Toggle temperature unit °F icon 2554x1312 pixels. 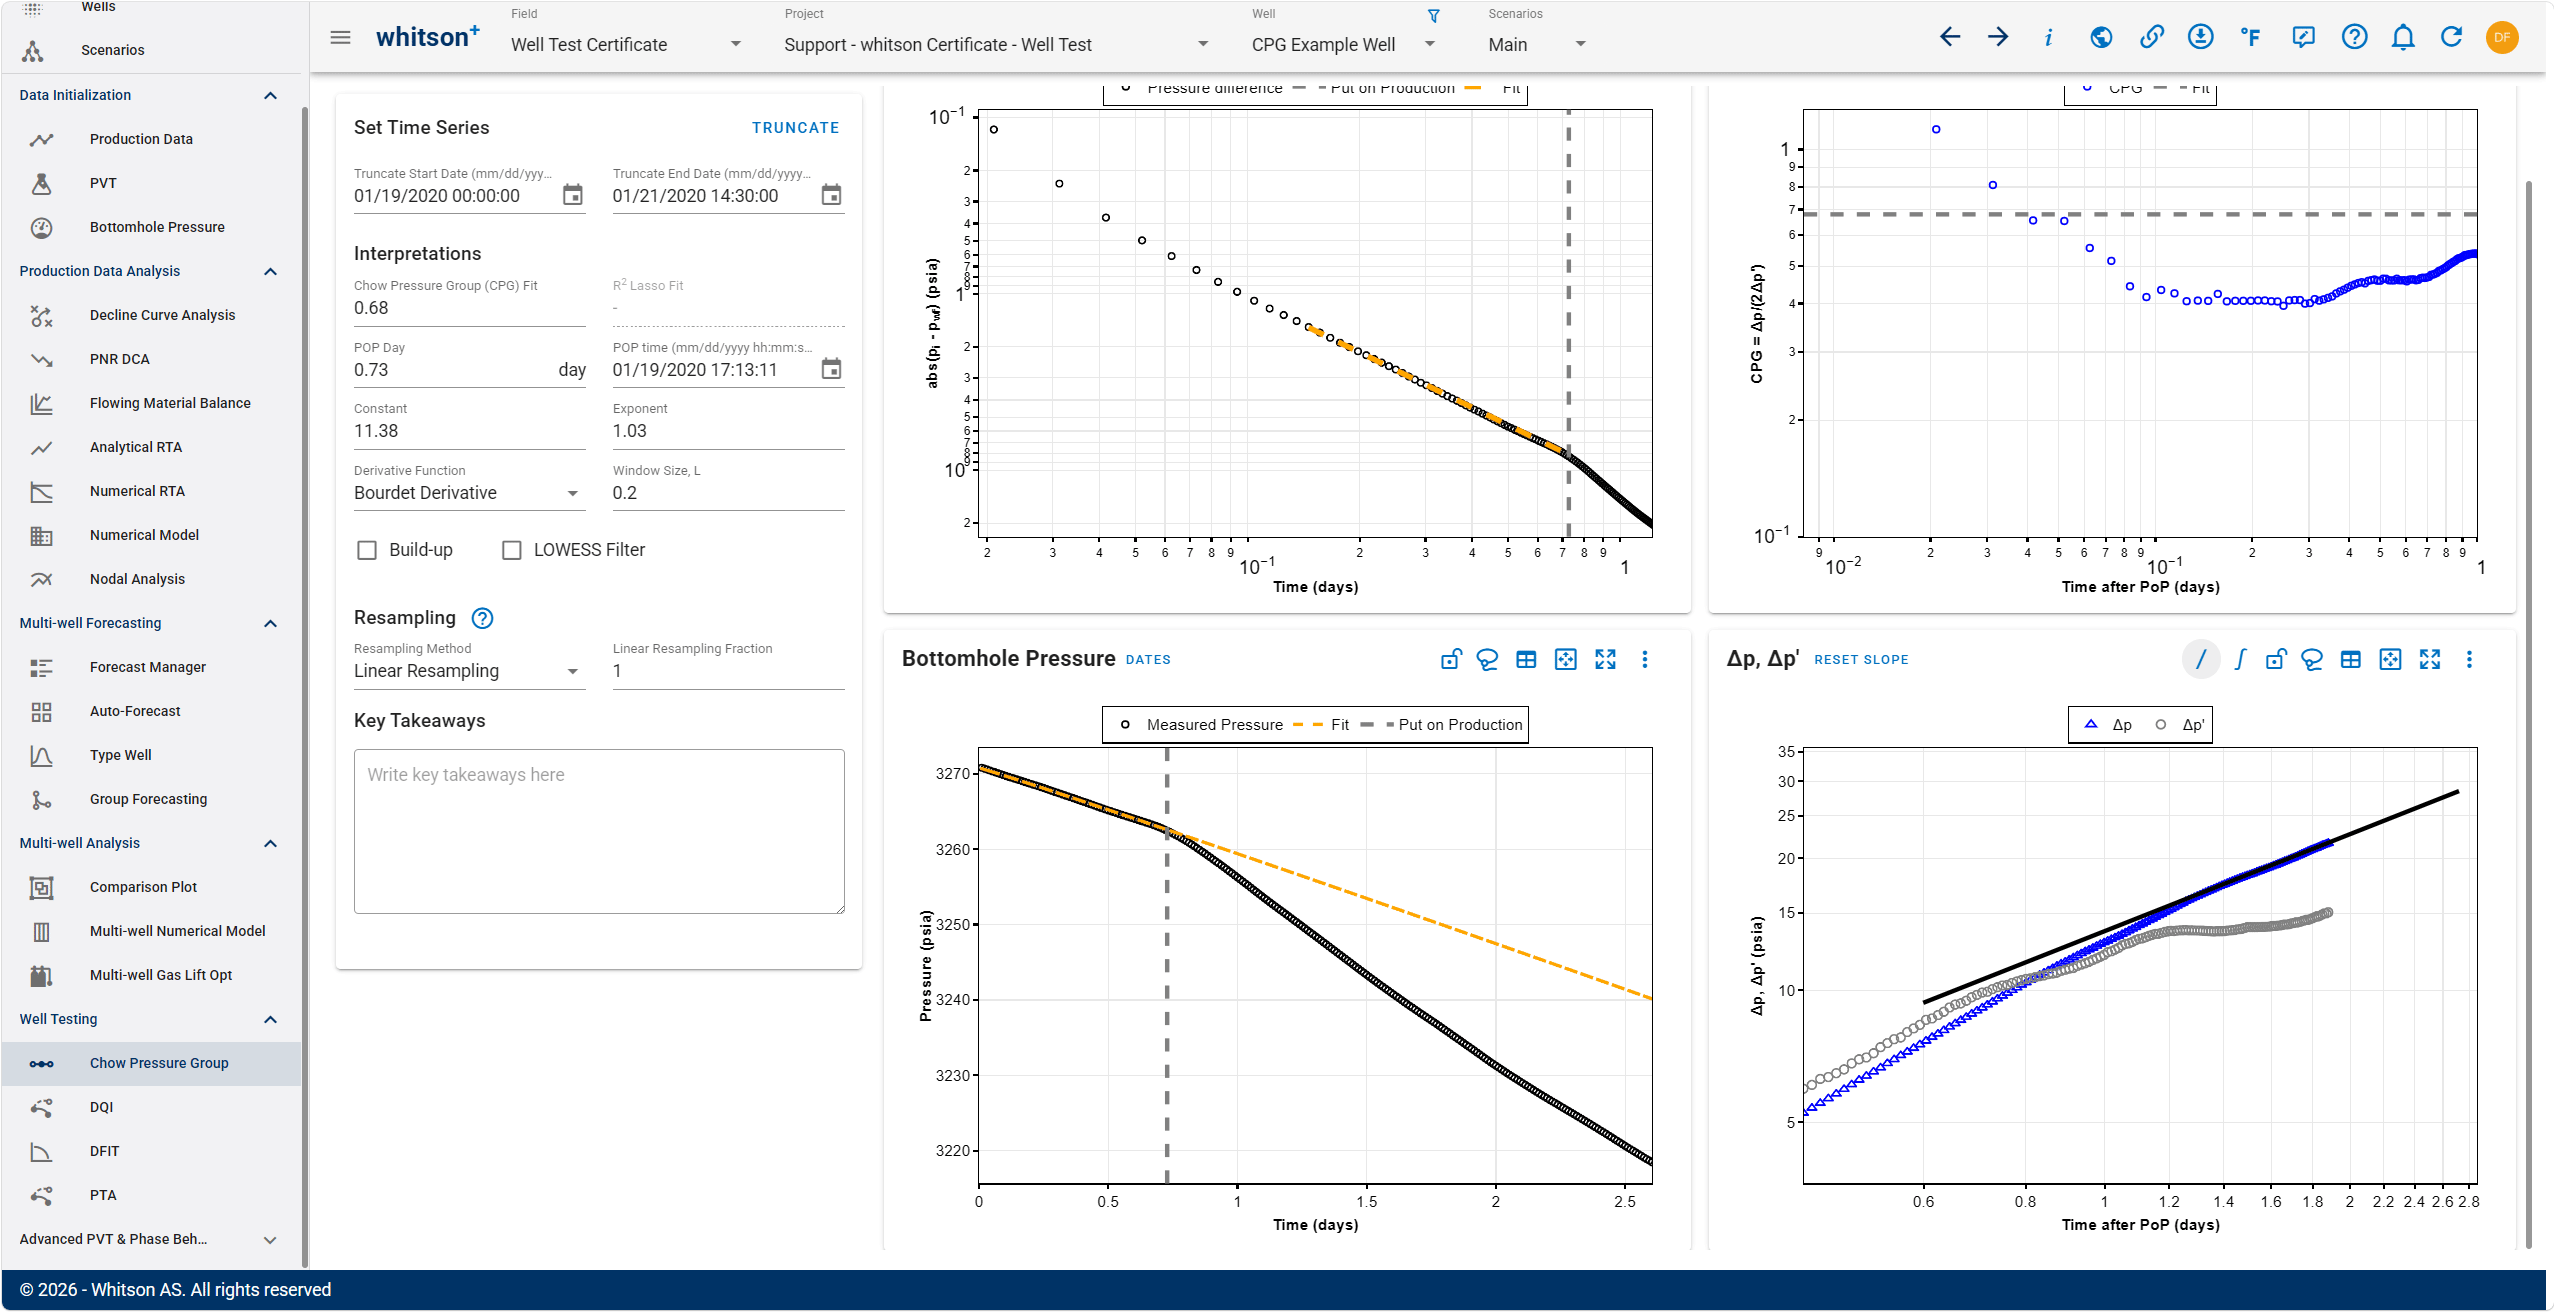point(2250,37)
